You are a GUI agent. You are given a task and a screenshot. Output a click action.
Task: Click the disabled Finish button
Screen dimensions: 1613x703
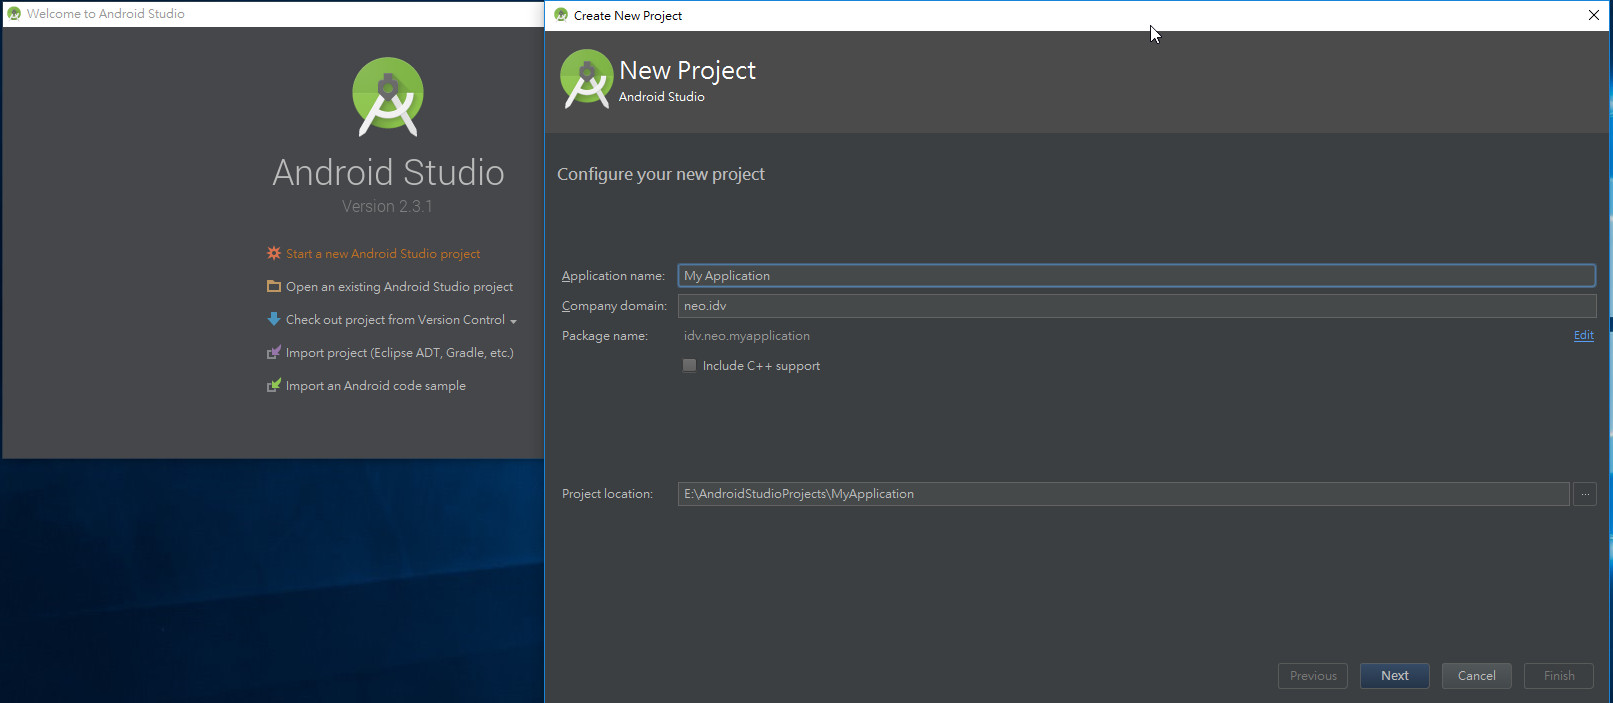(x=1559, y=676)
